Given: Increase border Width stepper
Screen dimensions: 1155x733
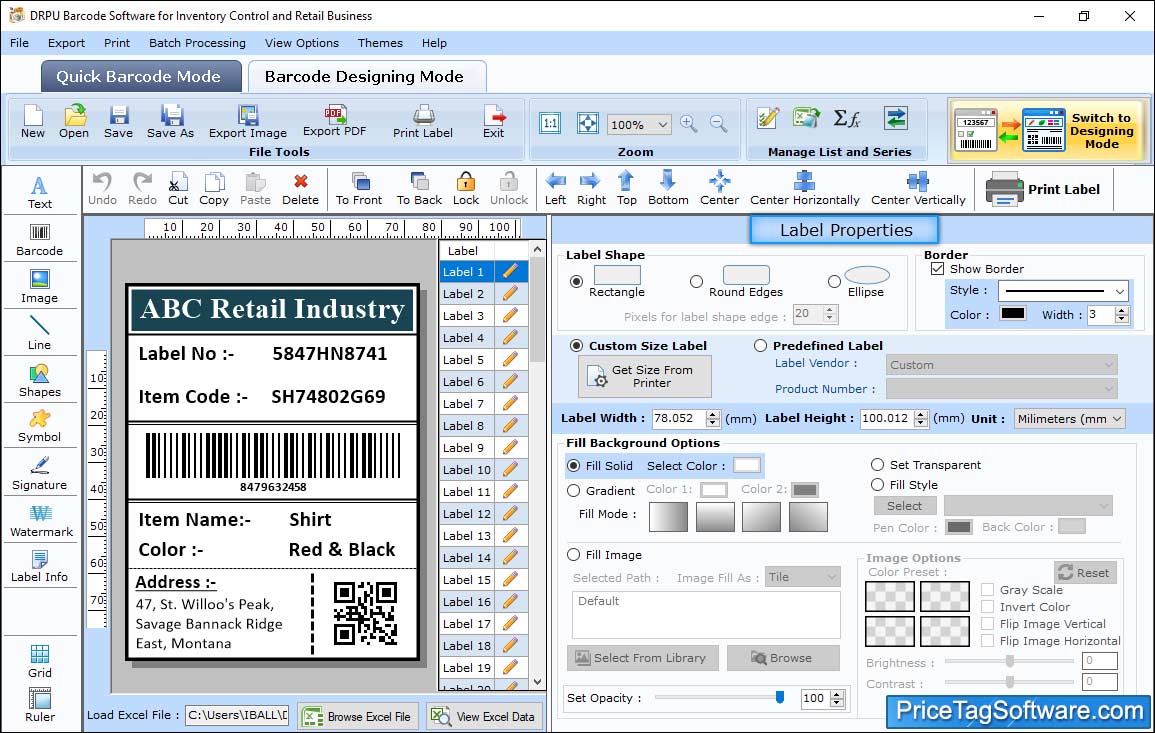Looking at the screenshot, I should tap(1122, 311).
